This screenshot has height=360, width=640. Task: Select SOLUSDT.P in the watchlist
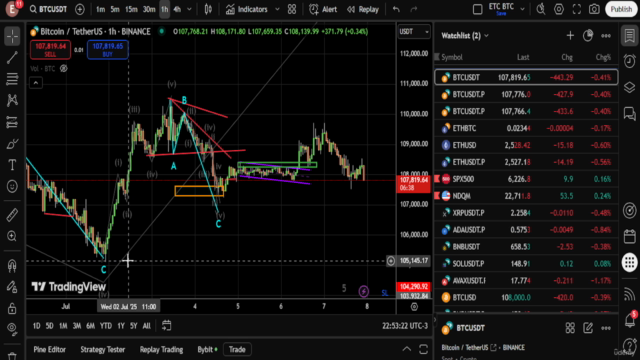pyautogui.click(x=527, y=264)
